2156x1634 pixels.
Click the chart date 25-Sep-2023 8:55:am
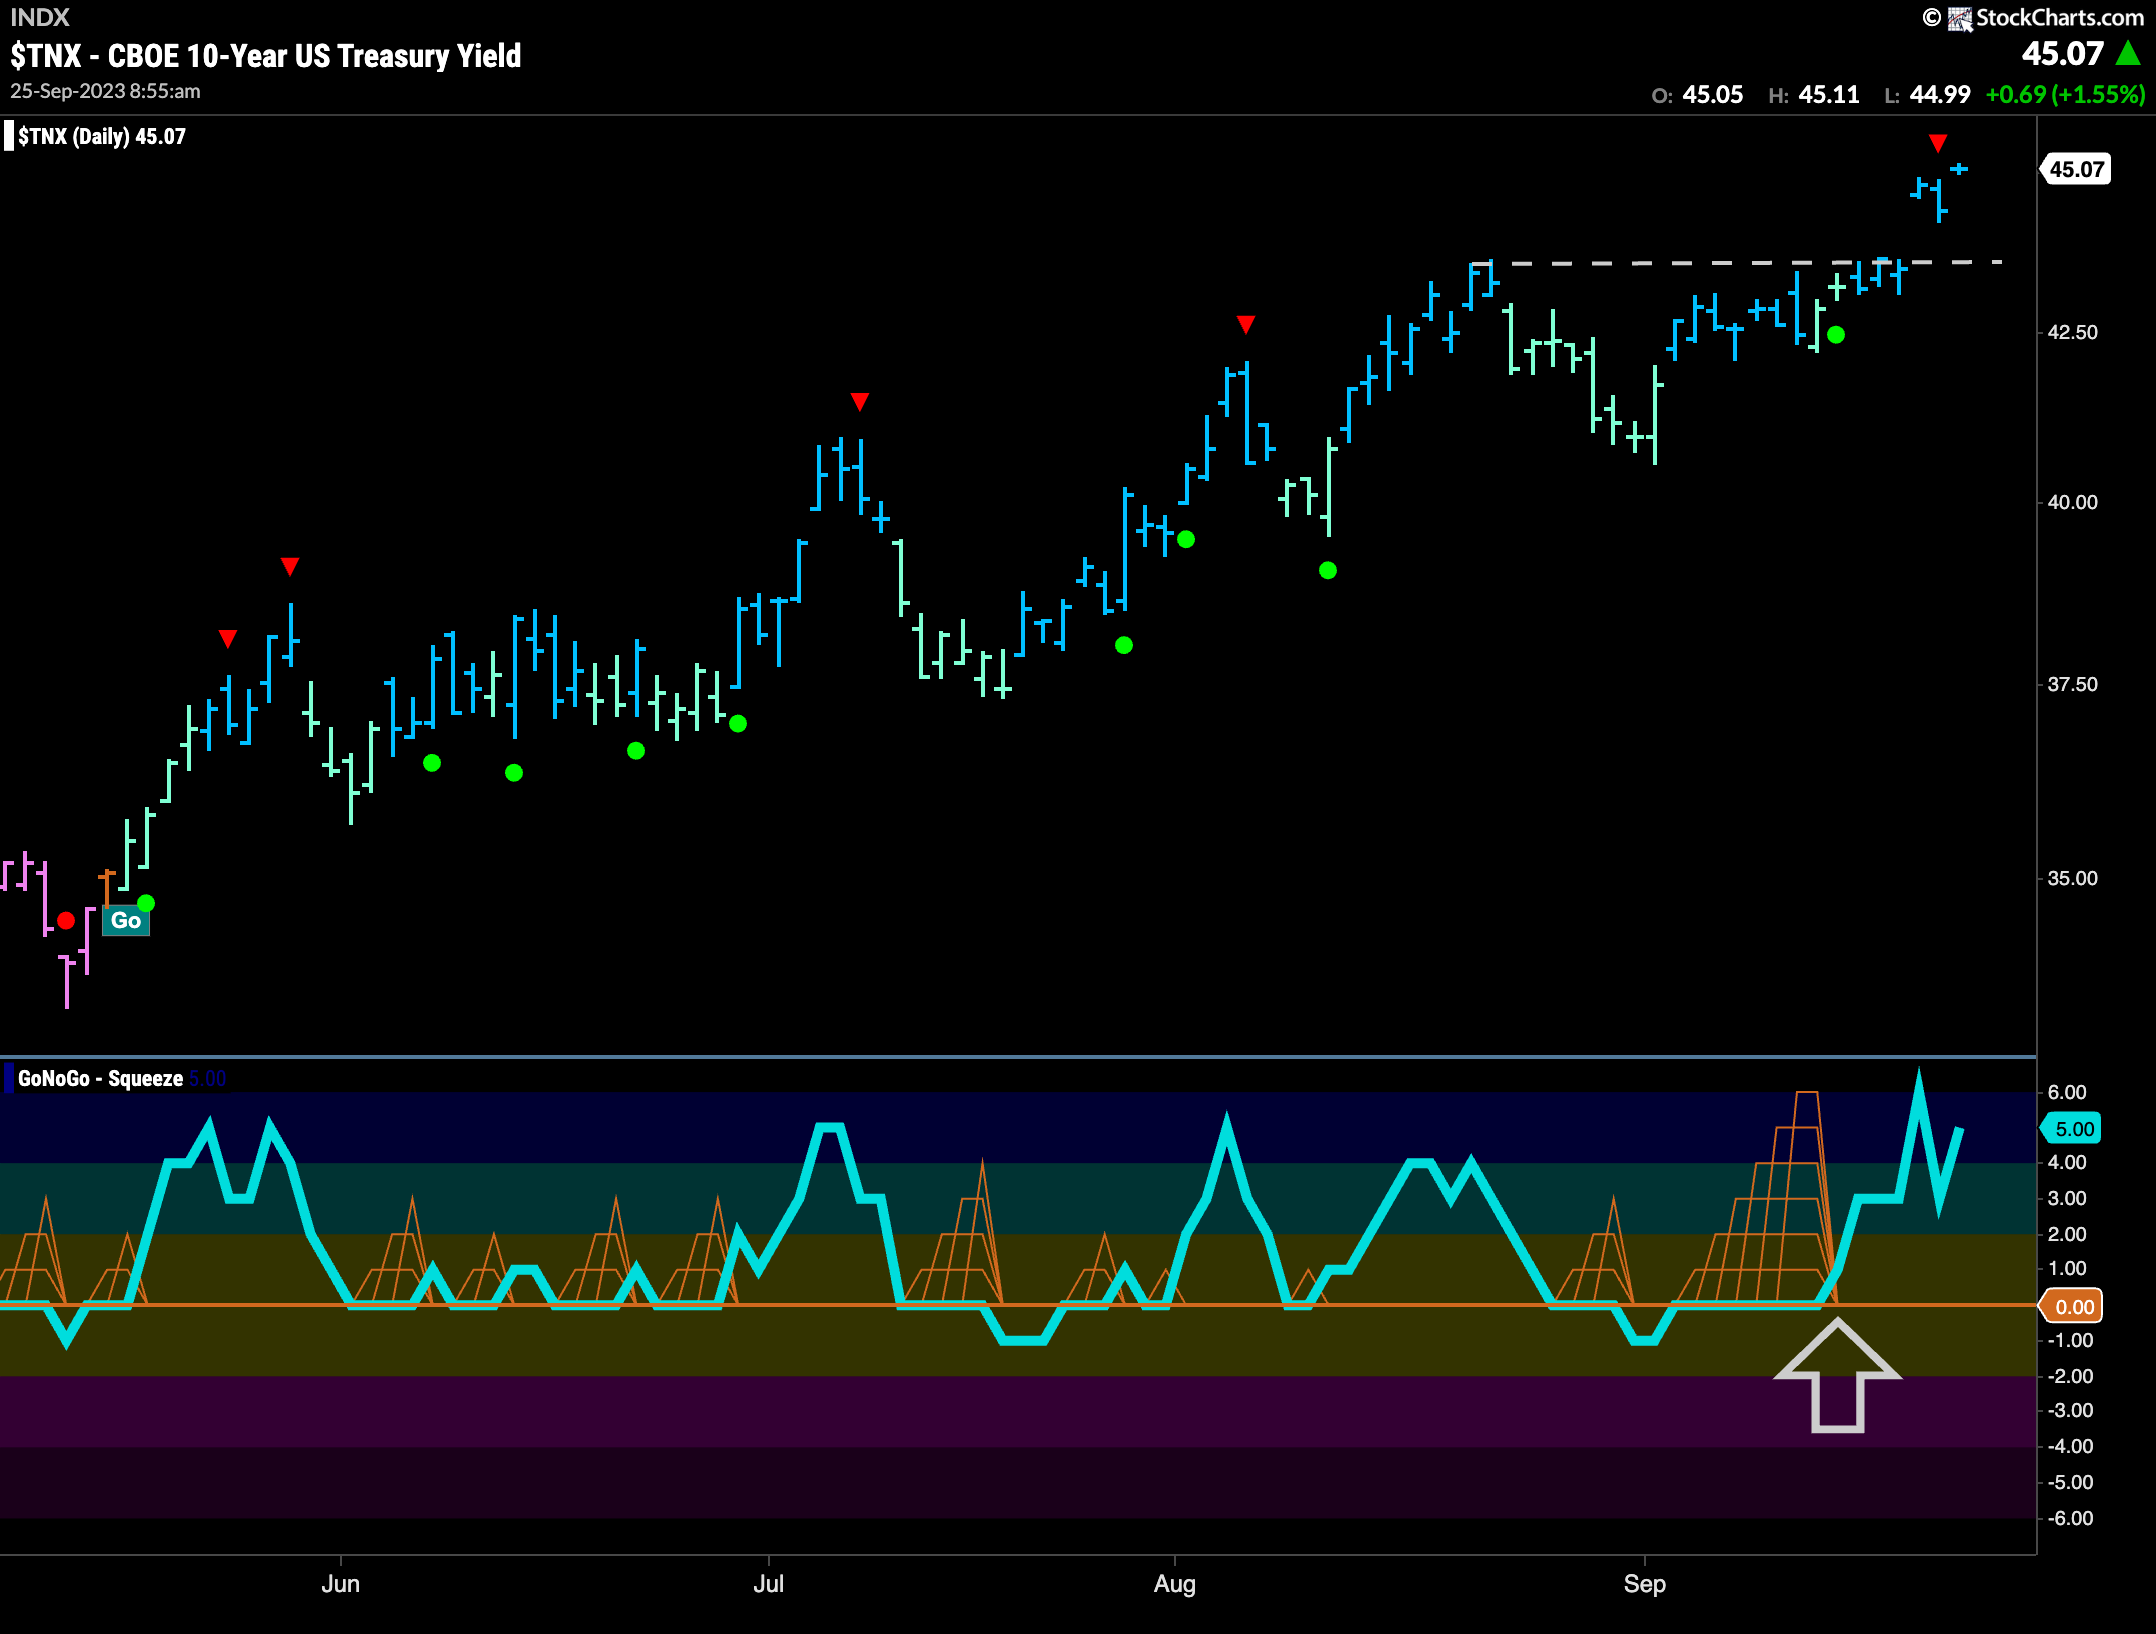point(105,91)
